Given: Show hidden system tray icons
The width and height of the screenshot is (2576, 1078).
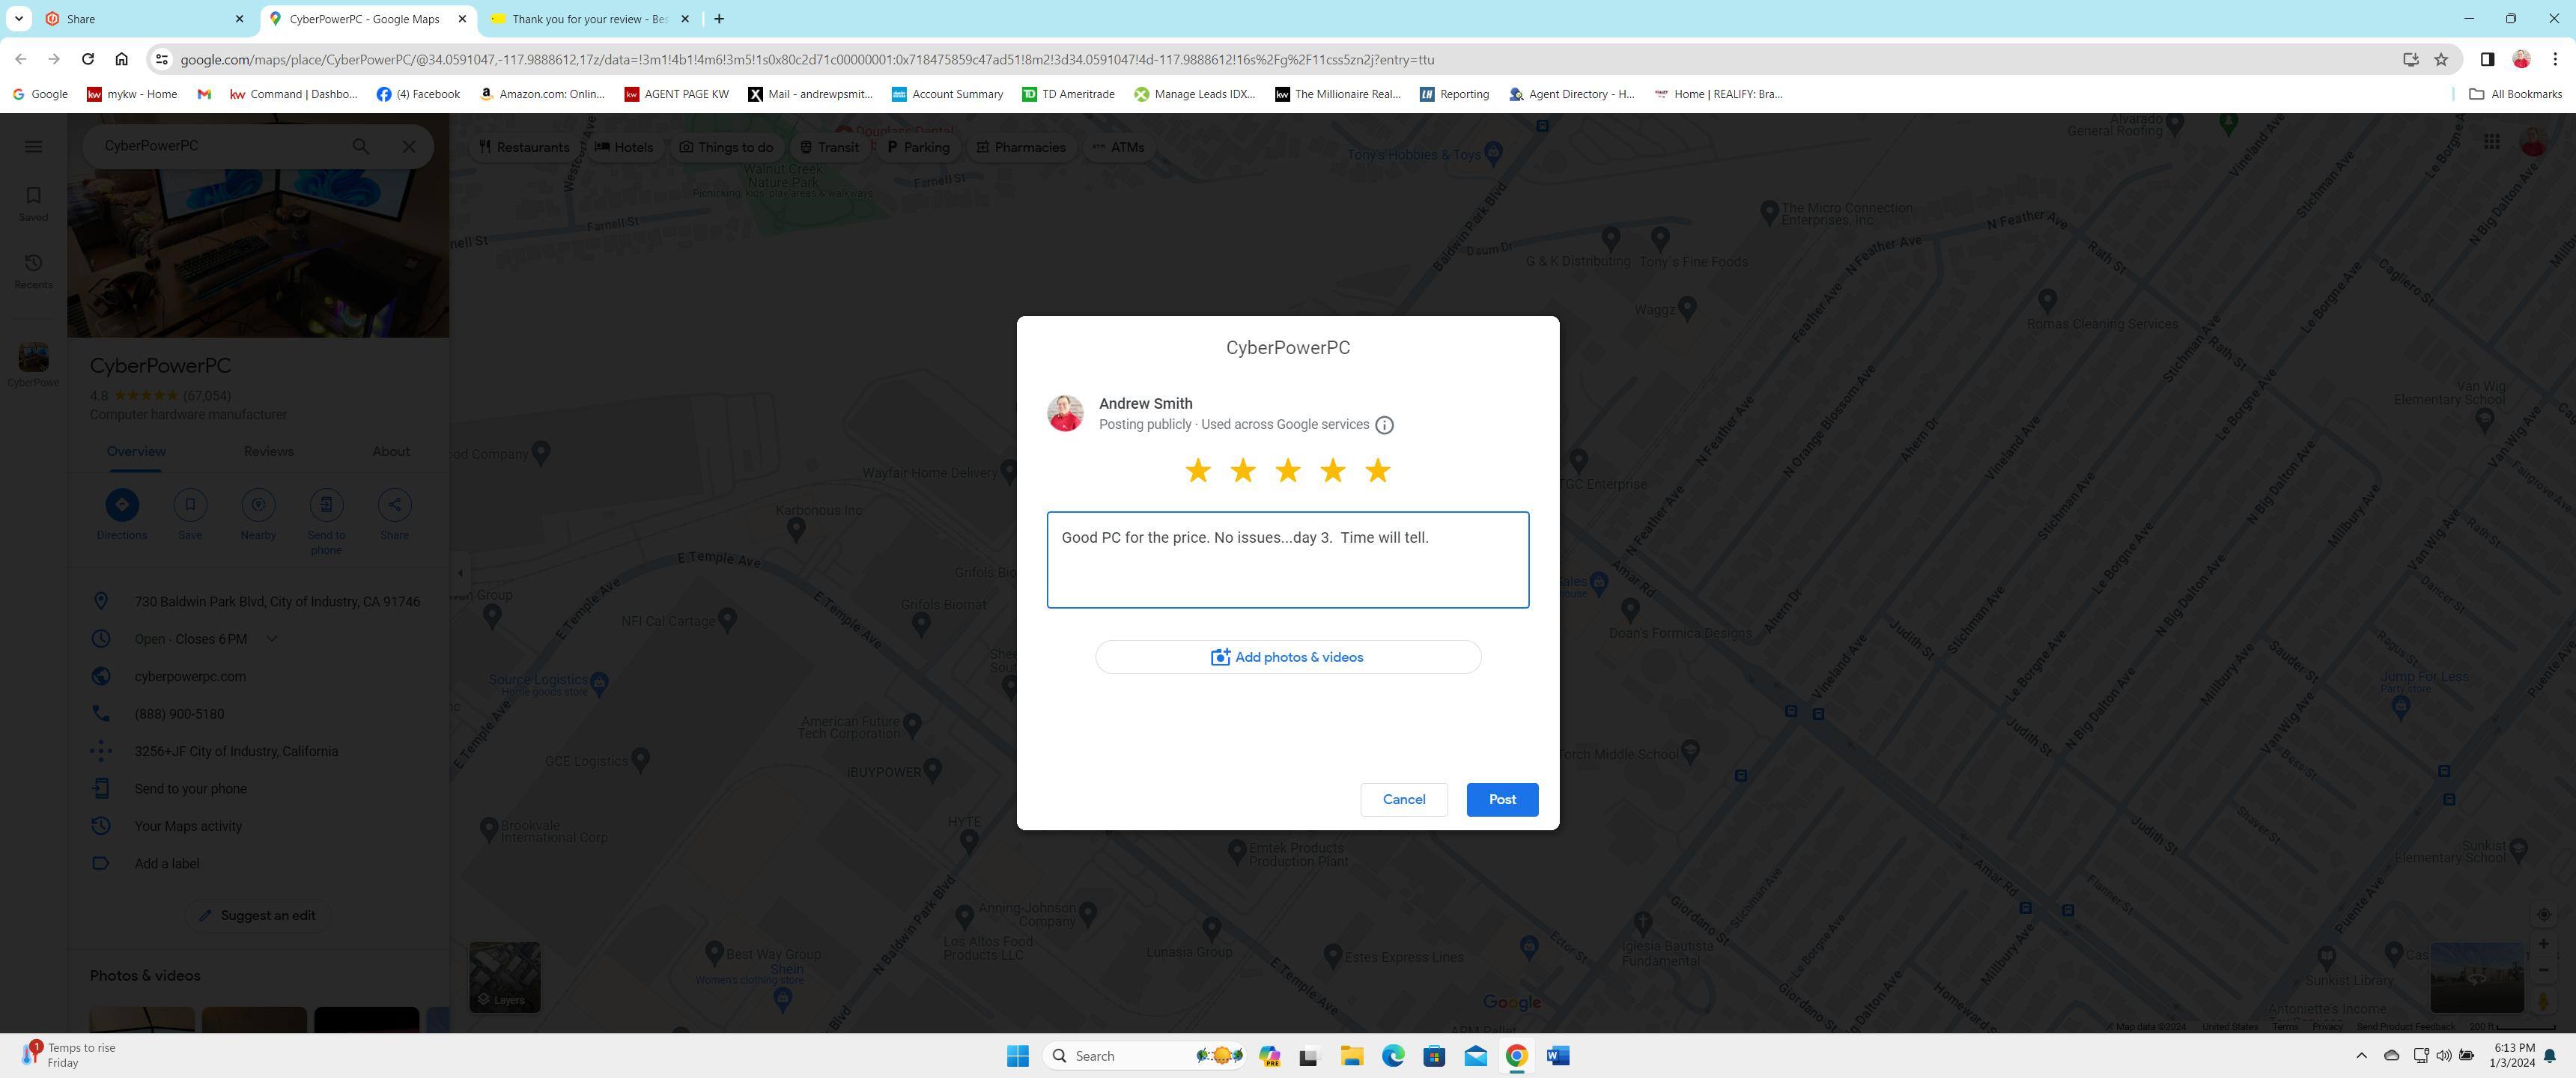Looking at the screenshot, I should pos(2361,1056).
